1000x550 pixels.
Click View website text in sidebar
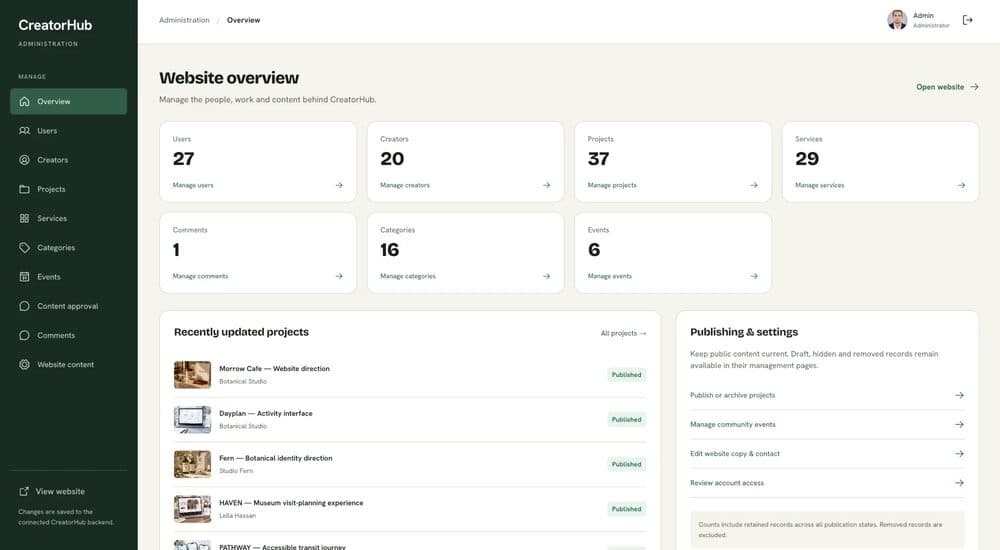(x=60, y=491)
